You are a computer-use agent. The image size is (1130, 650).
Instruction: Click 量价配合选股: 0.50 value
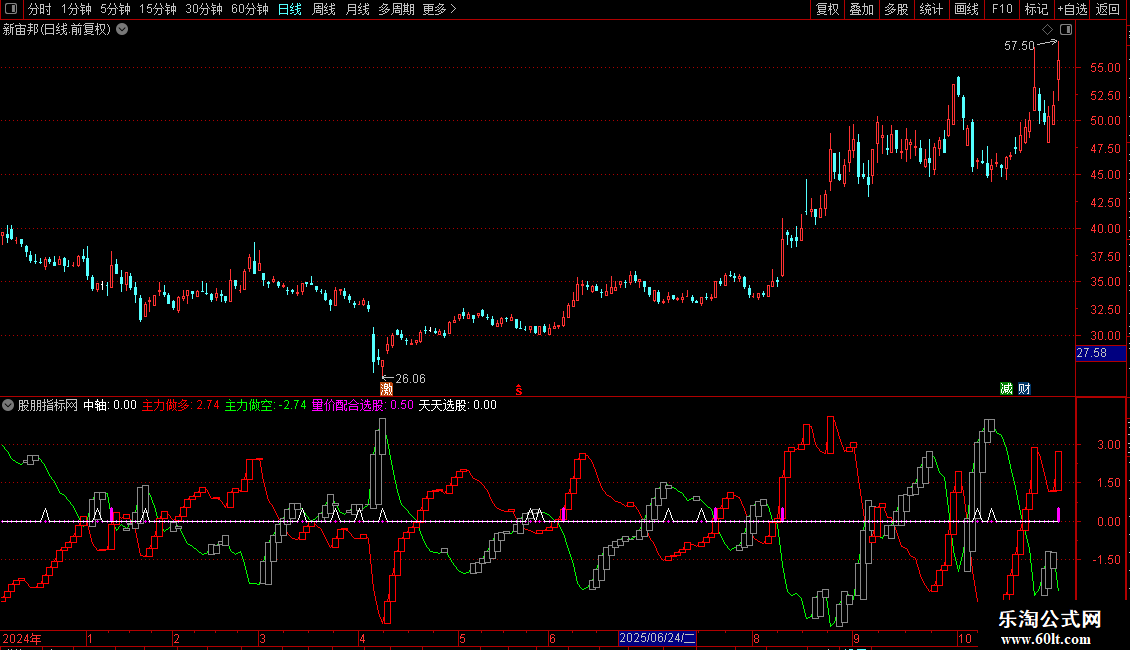pos(362,405)
